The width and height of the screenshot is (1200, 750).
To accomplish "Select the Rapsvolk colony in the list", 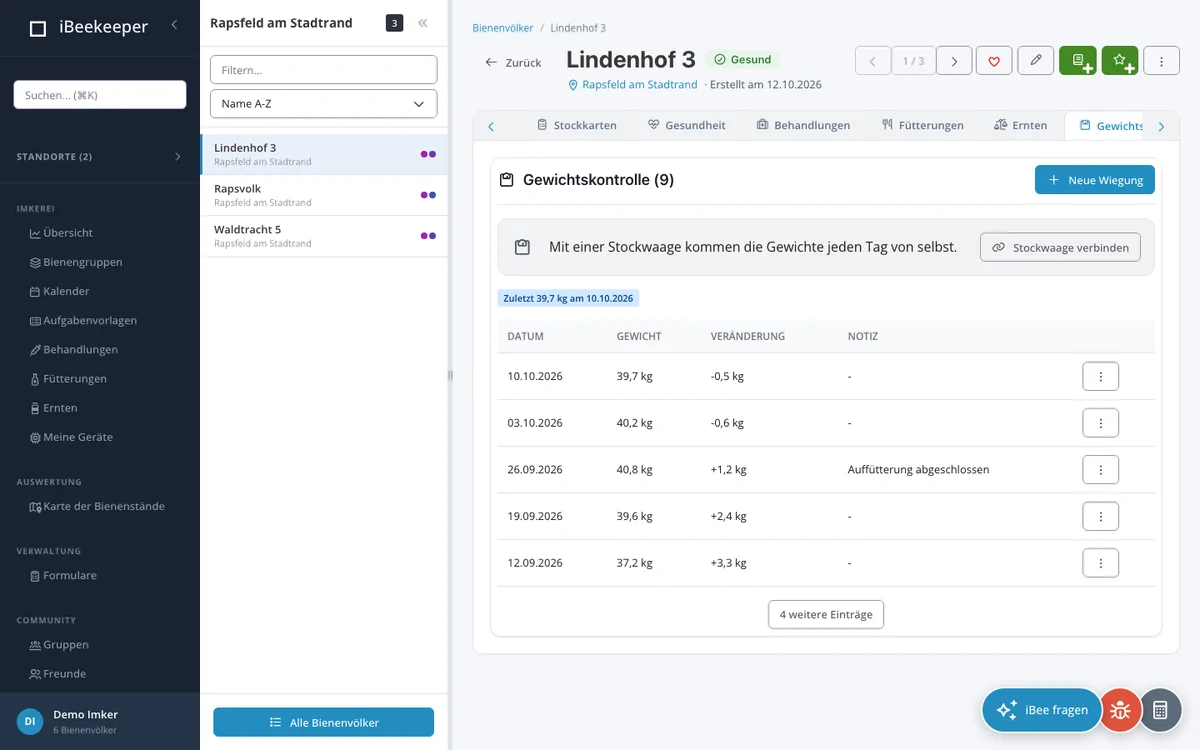I will pyautogui.click(x=324, y=195).
